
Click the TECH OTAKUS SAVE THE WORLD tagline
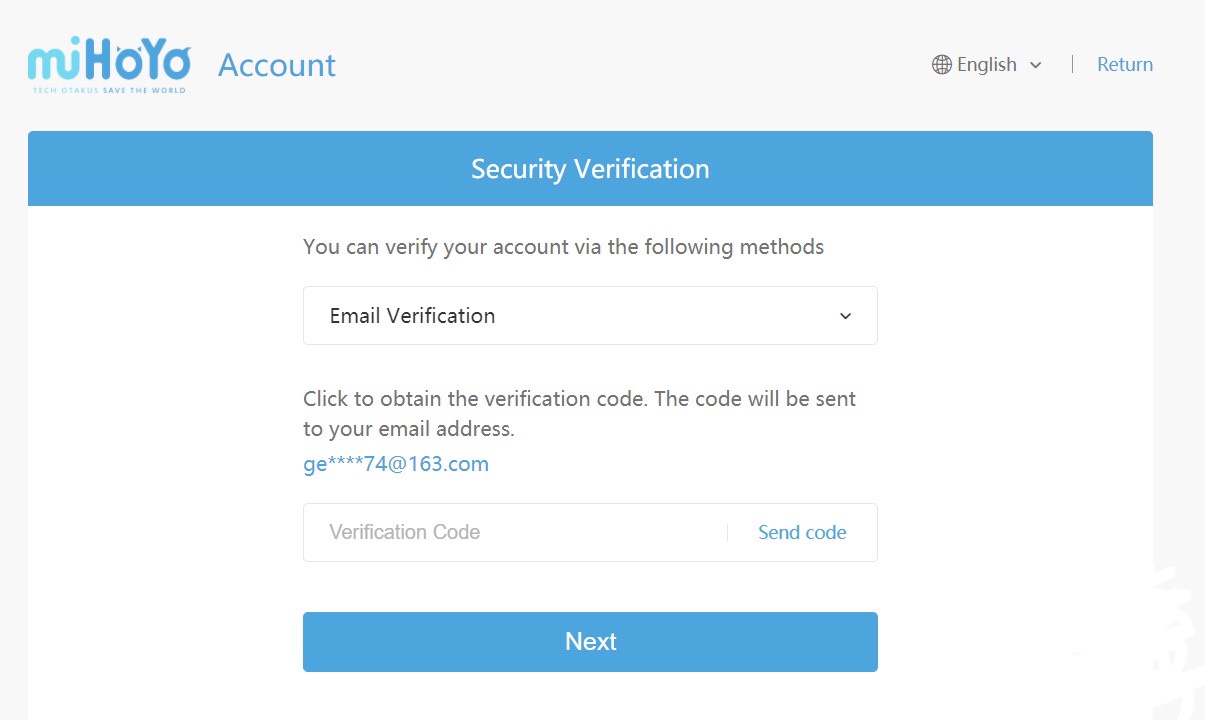[109, 89]
